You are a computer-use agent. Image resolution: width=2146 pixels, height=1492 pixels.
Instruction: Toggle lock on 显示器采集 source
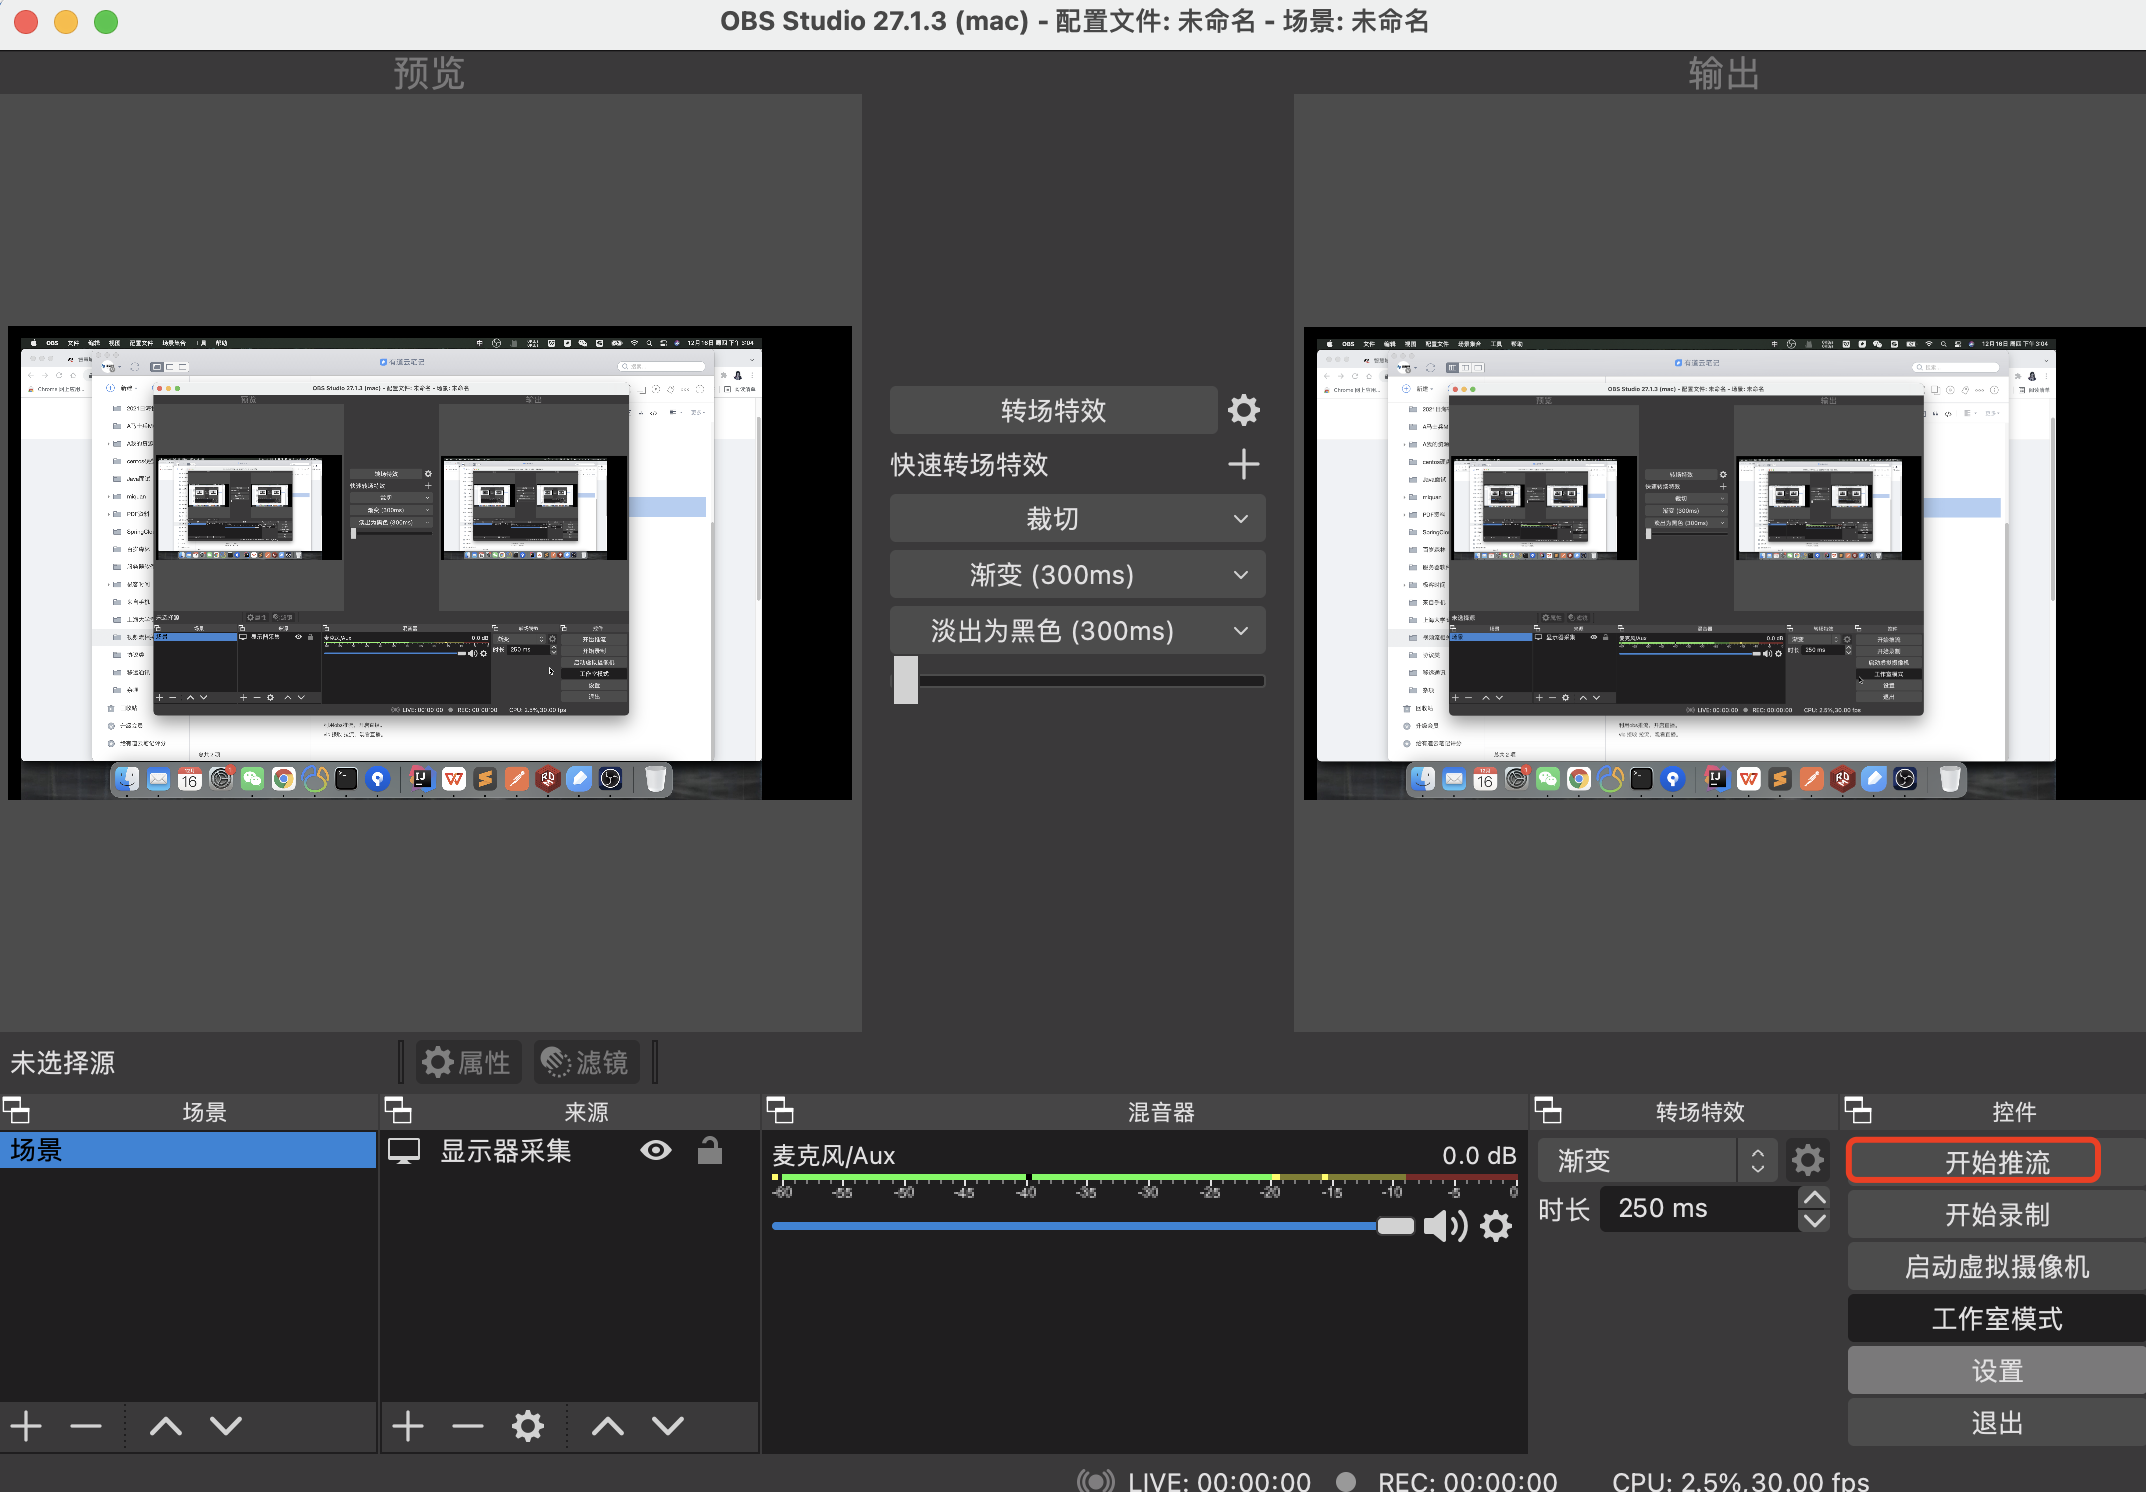coord(710,1151)
